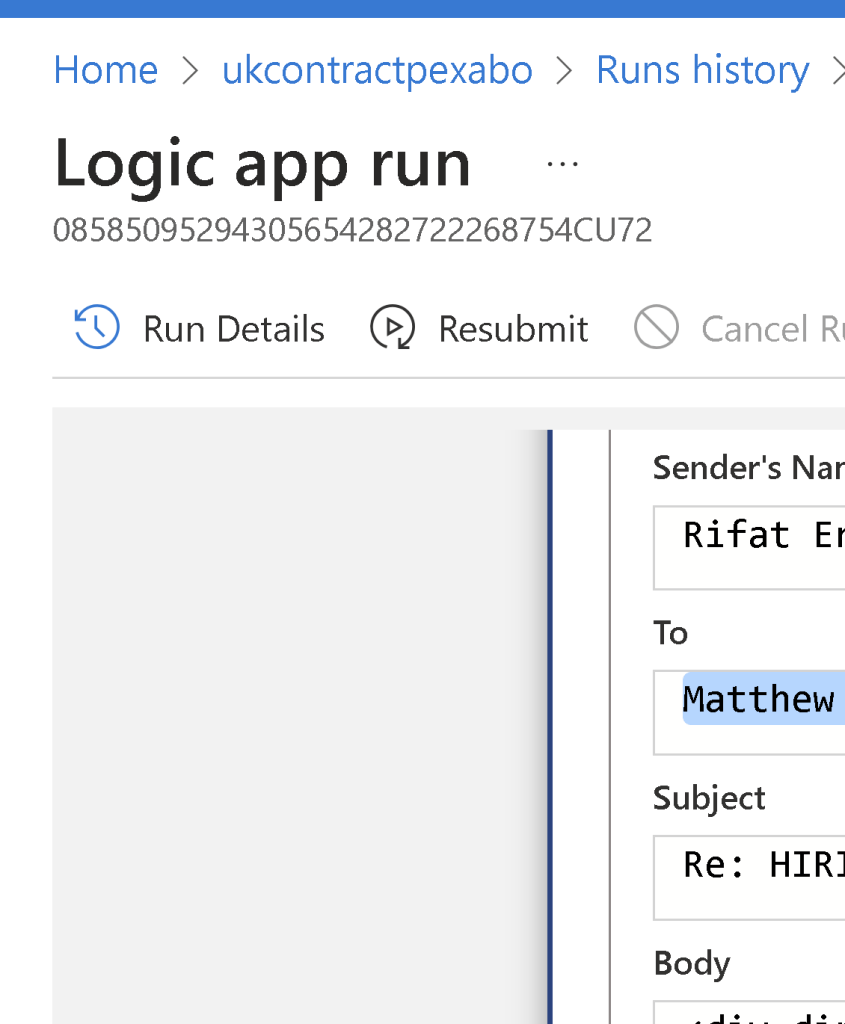Click the Sender's Name label

pos(749,468)
